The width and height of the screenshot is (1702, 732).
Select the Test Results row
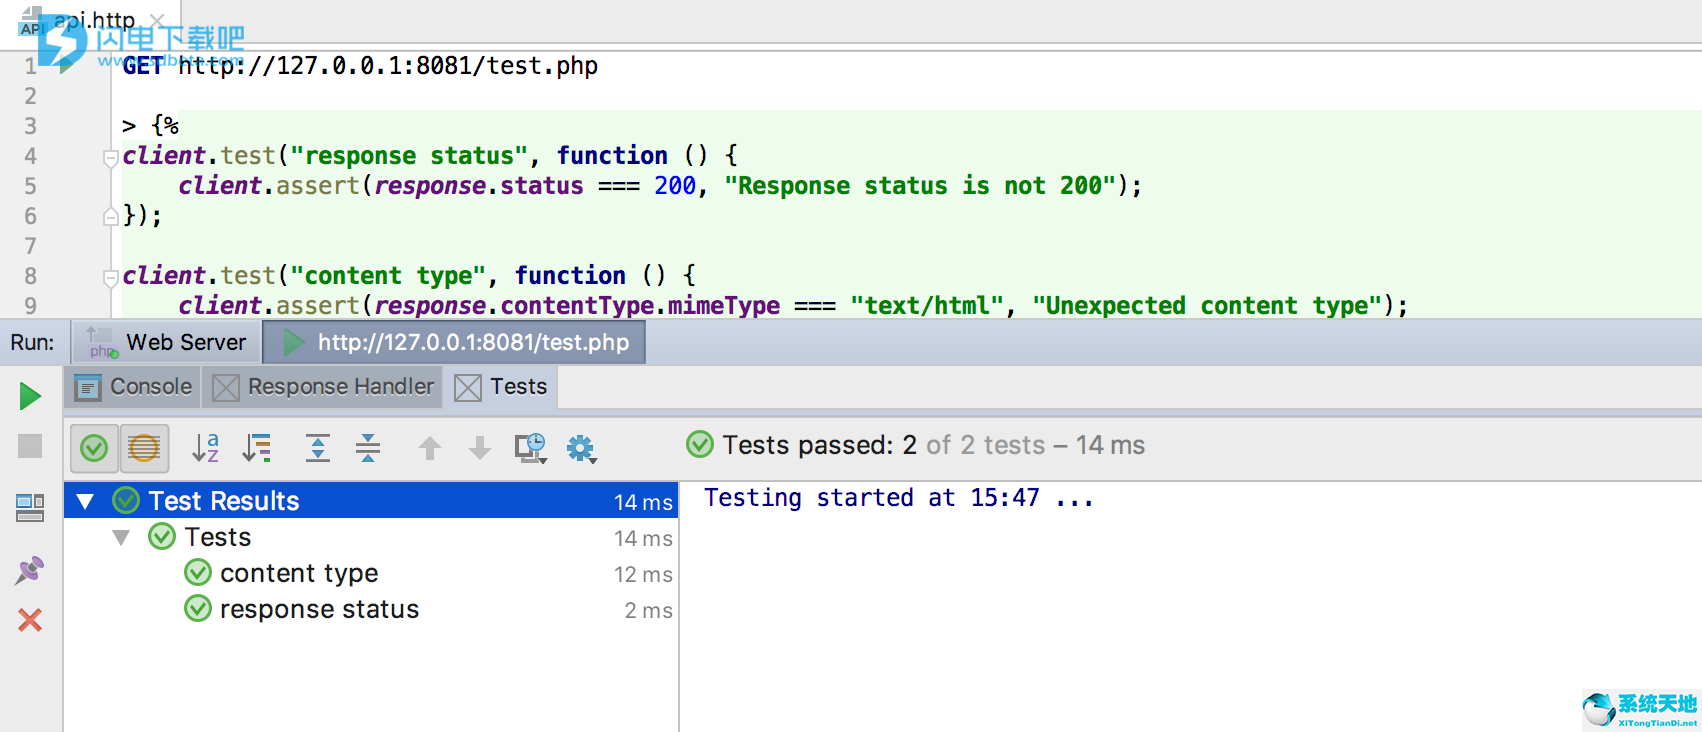[x=371, y=501]
